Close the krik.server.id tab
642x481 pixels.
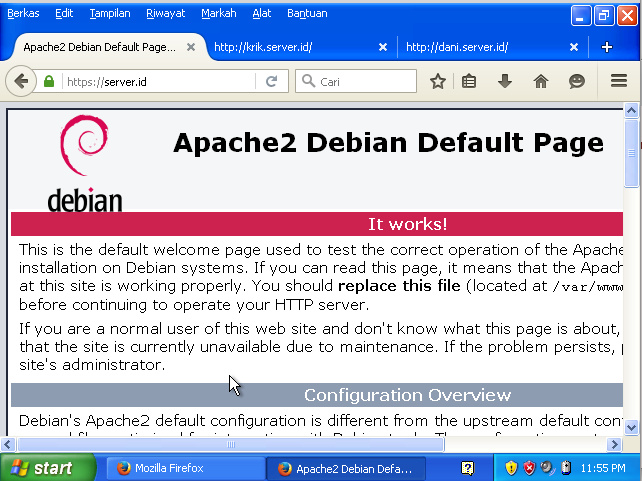382,47
